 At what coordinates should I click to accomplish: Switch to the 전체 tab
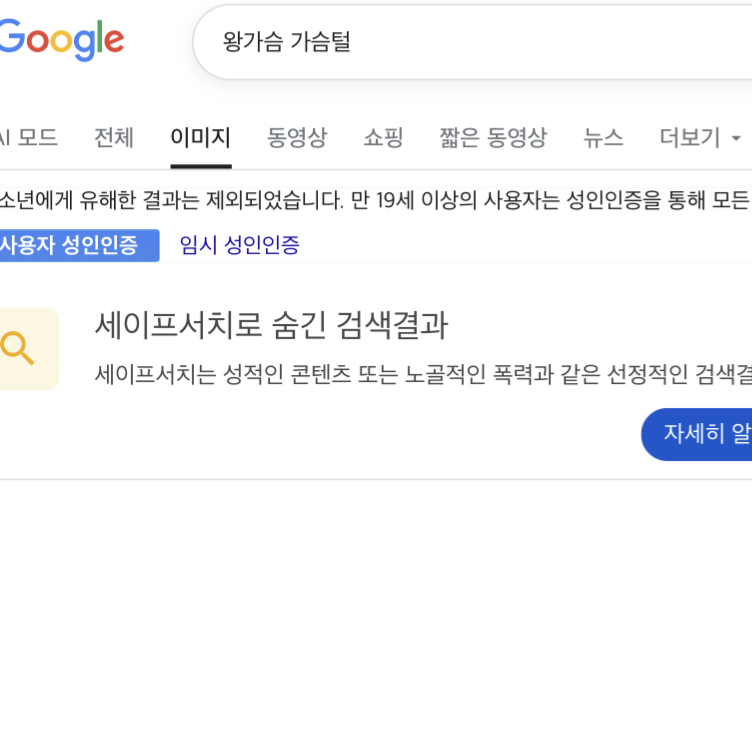pos(113,138)
